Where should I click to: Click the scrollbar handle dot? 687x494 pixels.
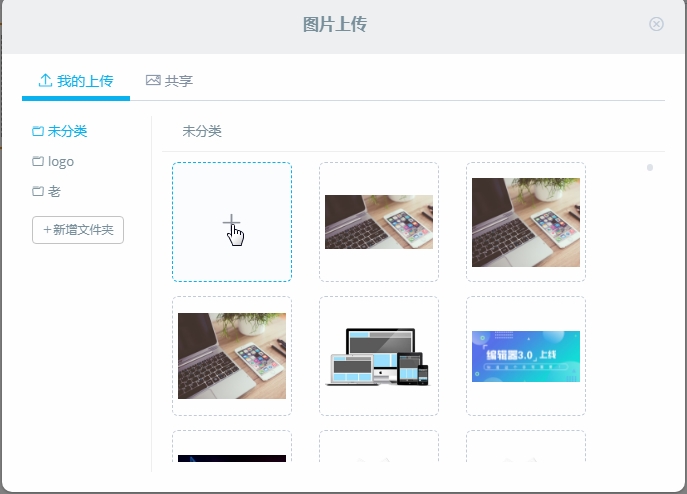[650, 167]
